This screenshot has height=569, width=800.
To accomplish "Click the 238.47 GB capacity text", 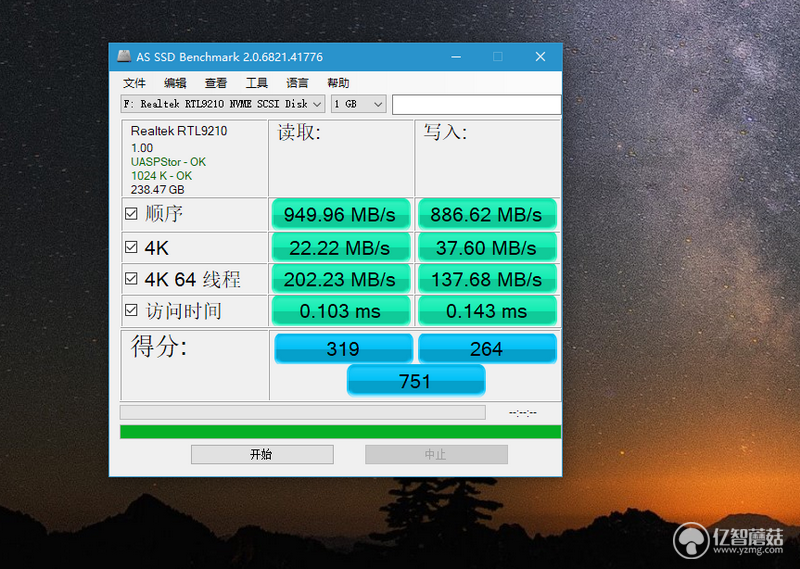I will (x=157, y=189).
